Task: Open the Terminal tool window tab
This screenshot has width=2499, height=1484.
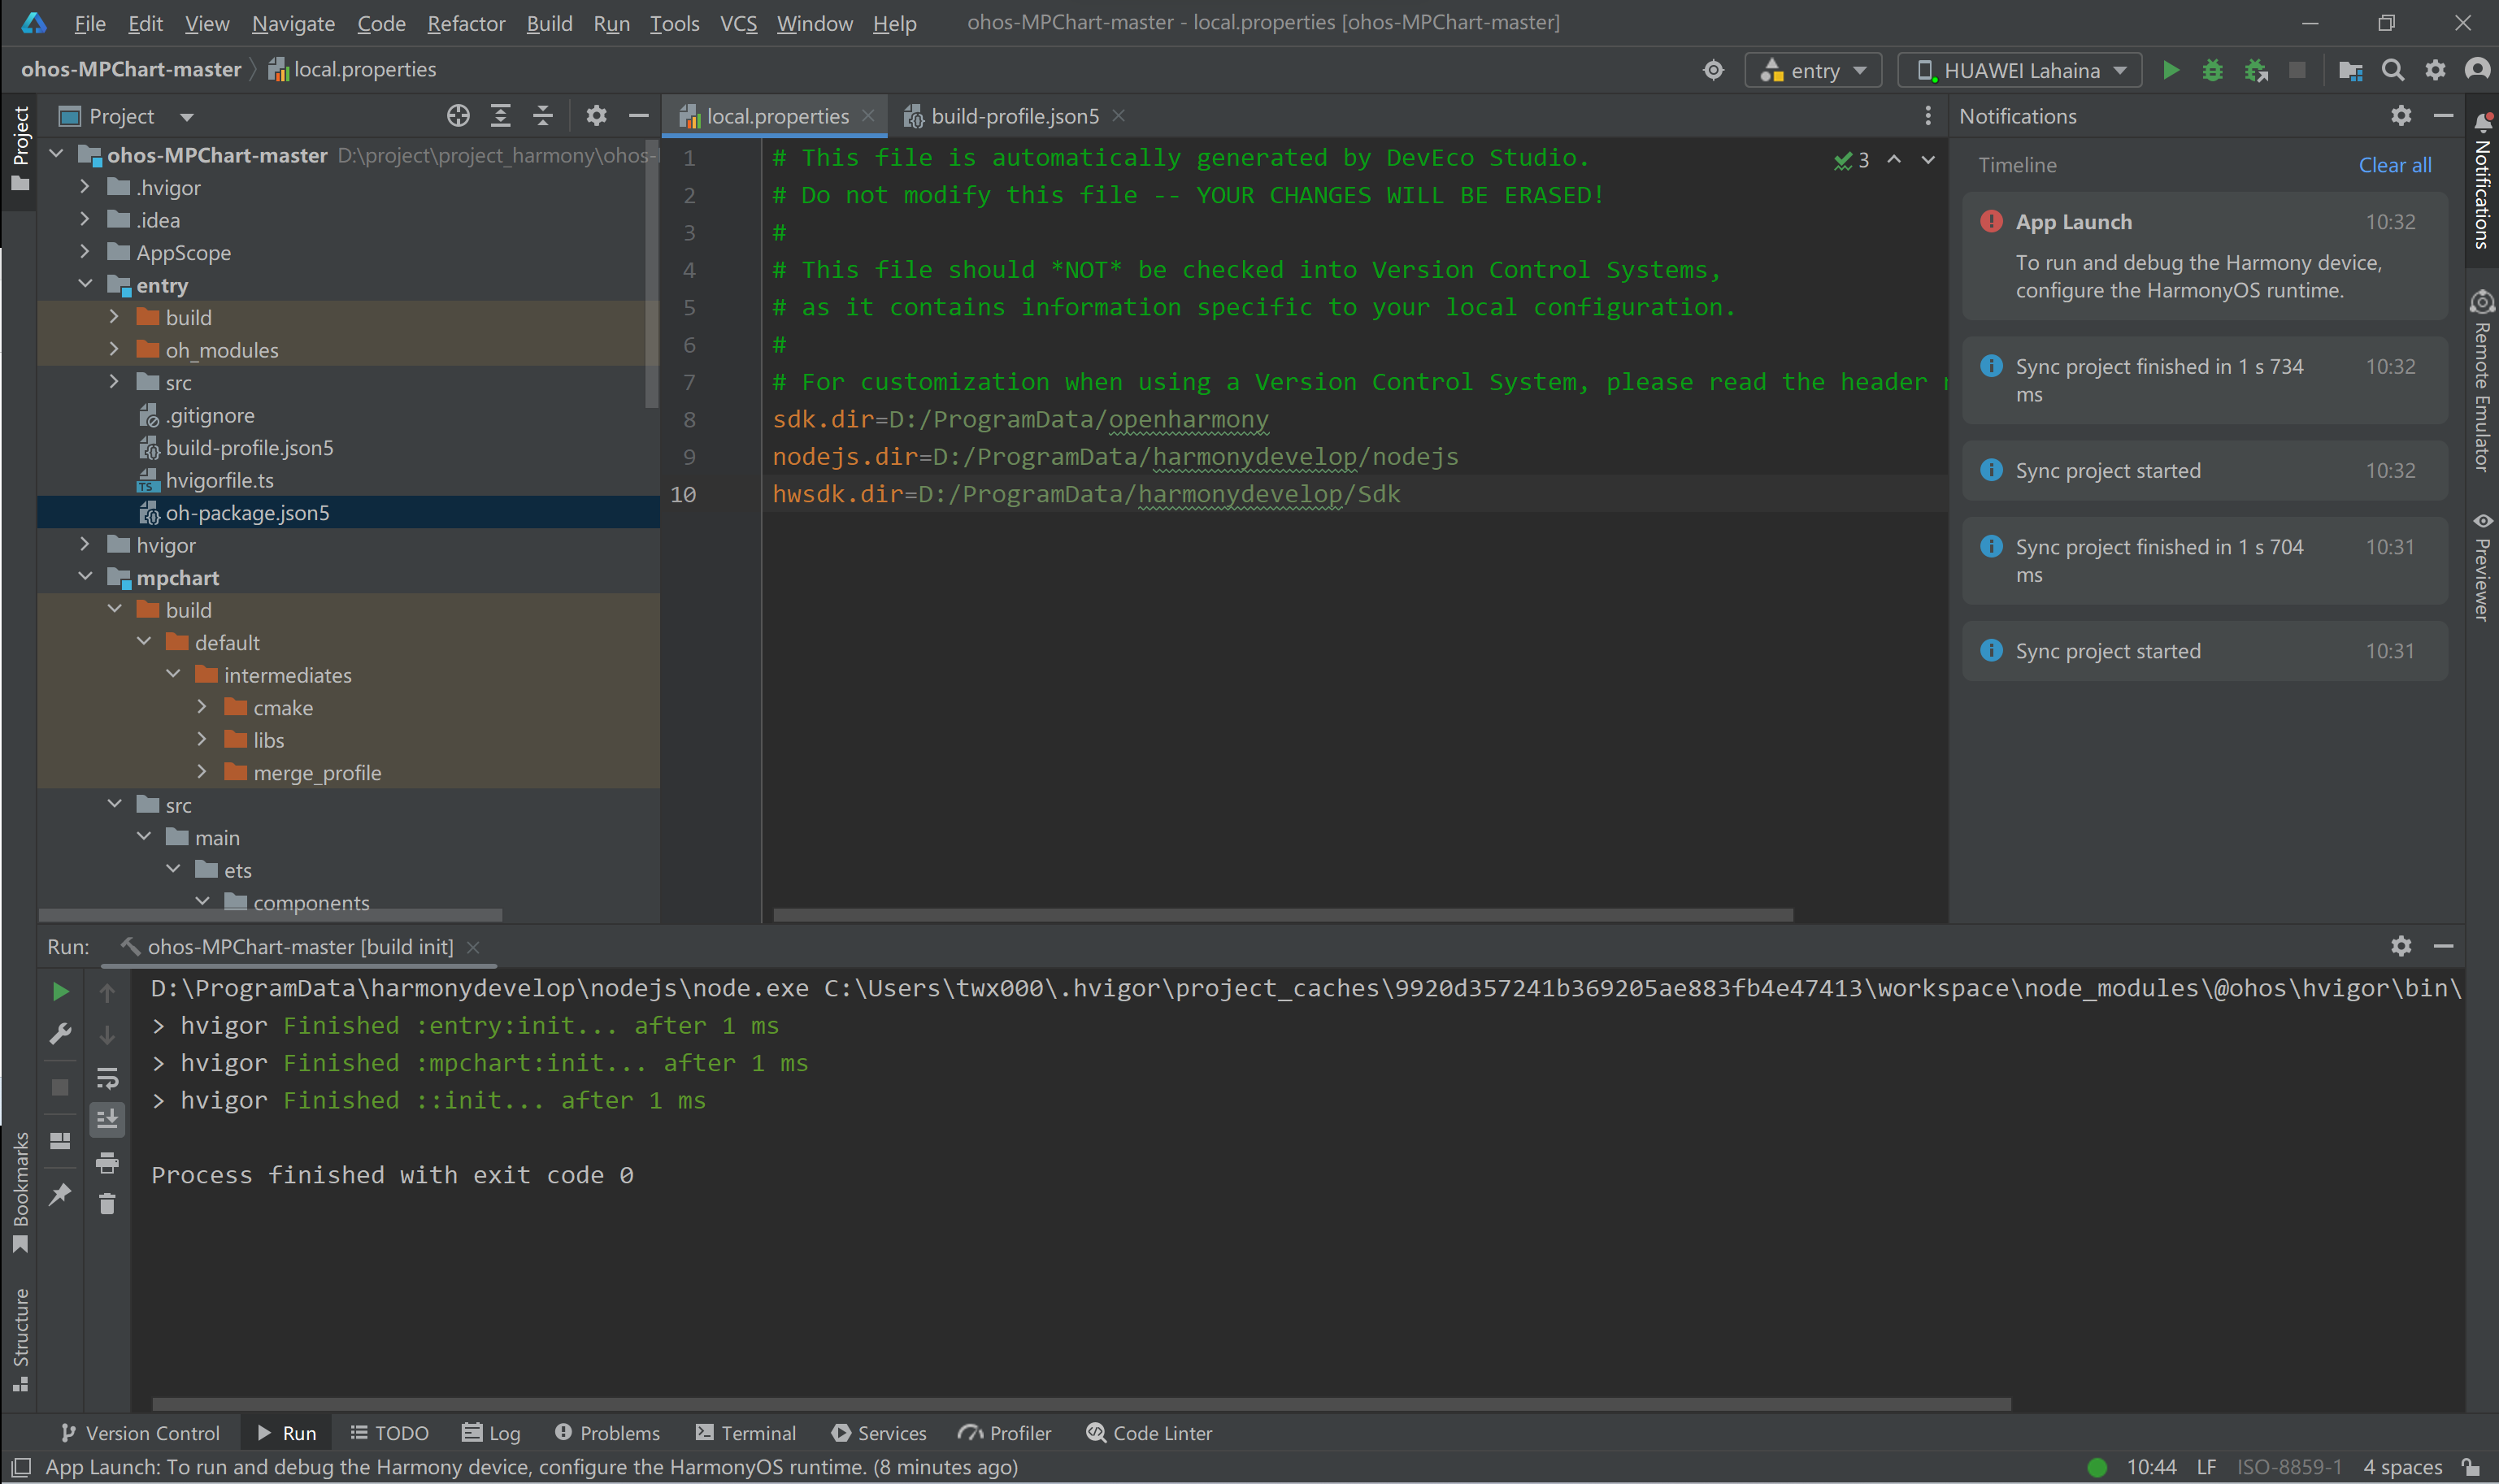Action: [745, 1433]
